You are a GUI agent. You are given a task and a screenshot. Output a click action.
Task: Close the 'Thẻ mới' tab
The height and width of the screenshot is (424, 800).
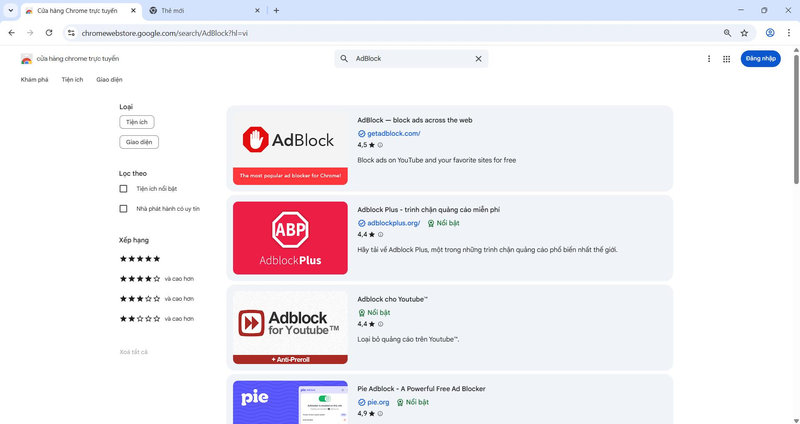click(x=257, y=10)
